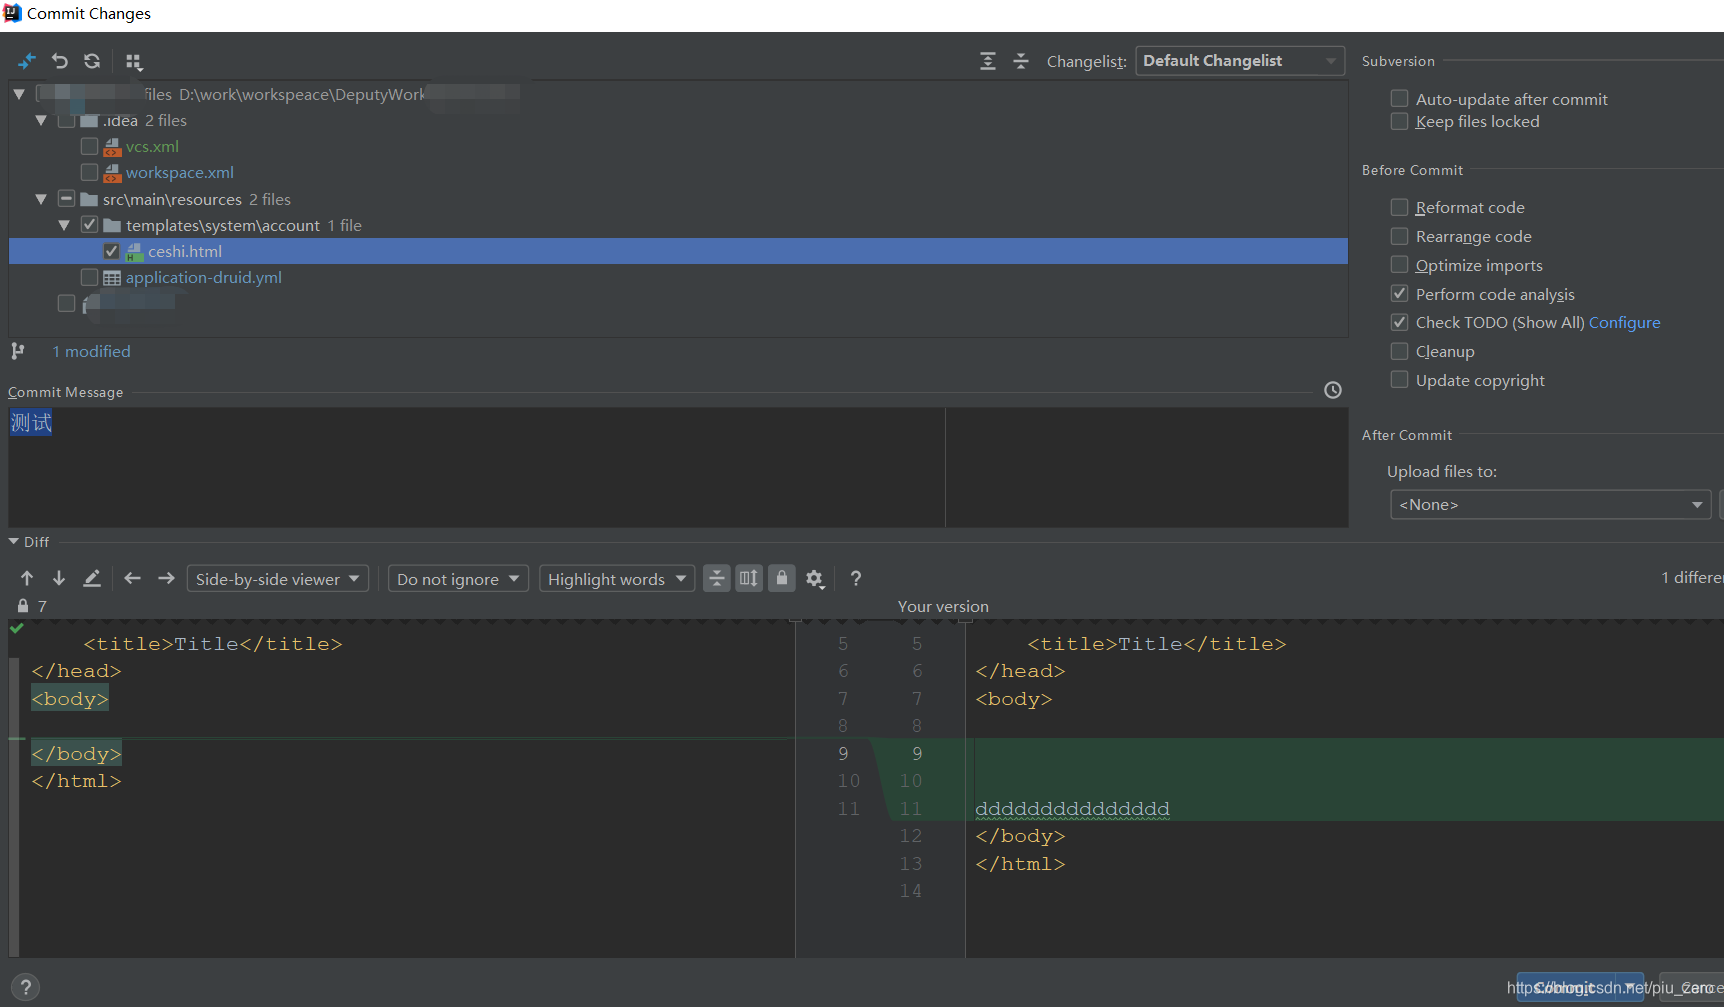The image size is (1724, 1007).
Task: Toggle the editor lock icon in diff toolbar
Action: pos(782,578)
